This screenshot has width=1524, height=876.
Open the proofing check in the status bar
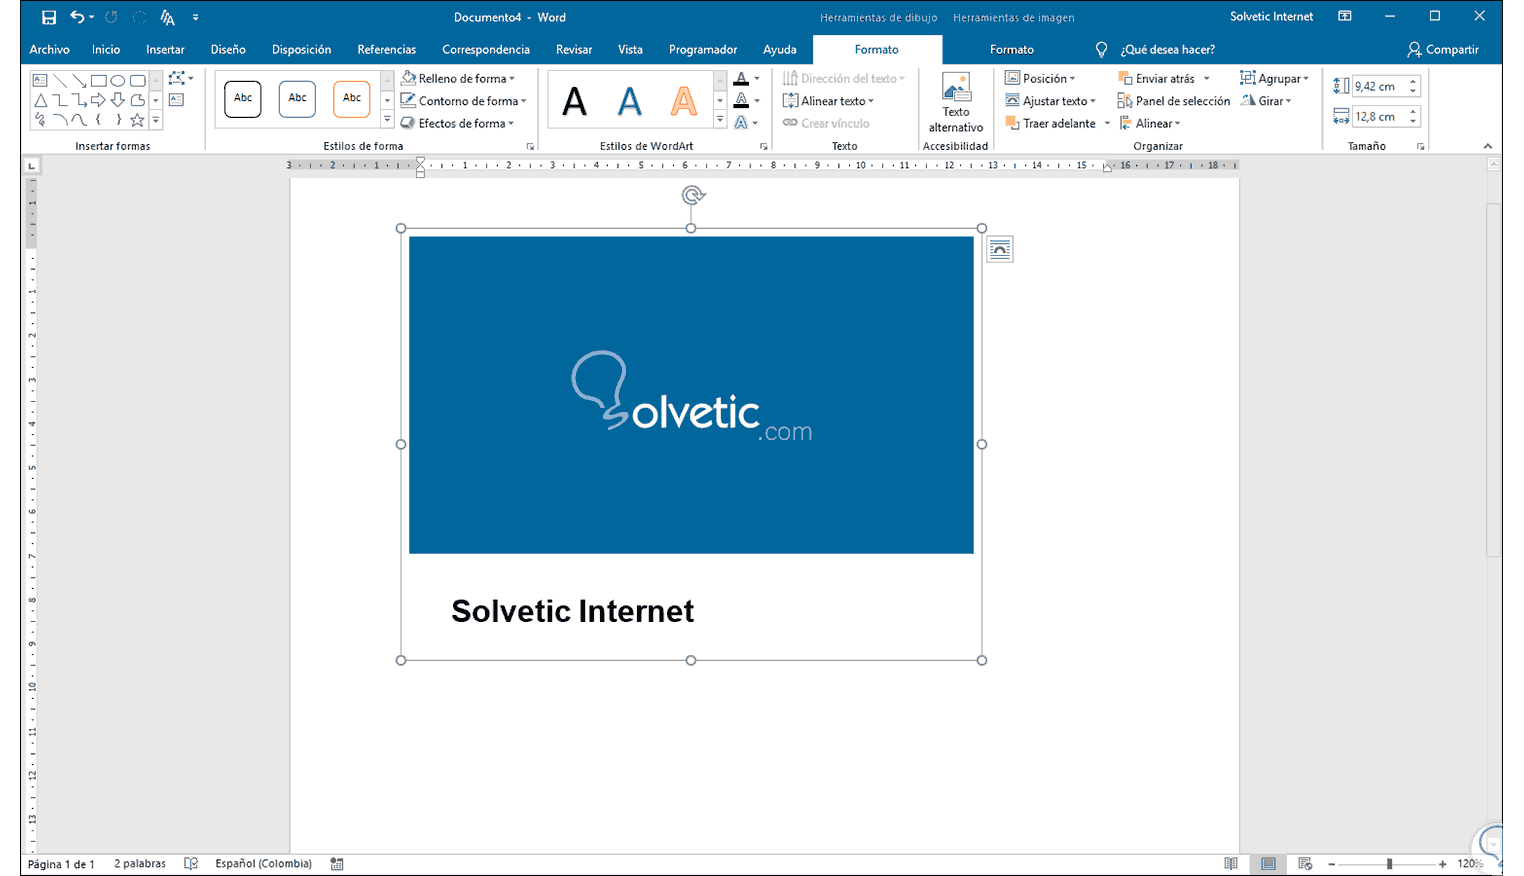click(x=191, y=864)
